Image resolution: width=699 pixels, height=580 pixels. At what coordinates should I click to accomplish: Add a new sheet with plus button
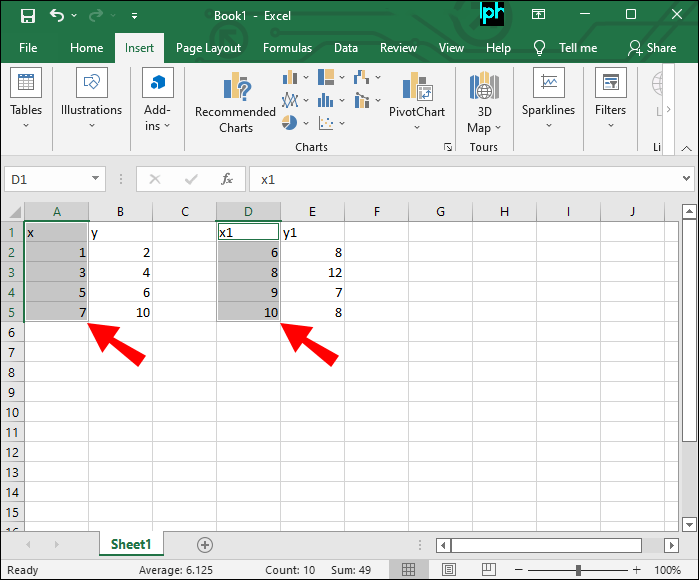pos(205,545)
